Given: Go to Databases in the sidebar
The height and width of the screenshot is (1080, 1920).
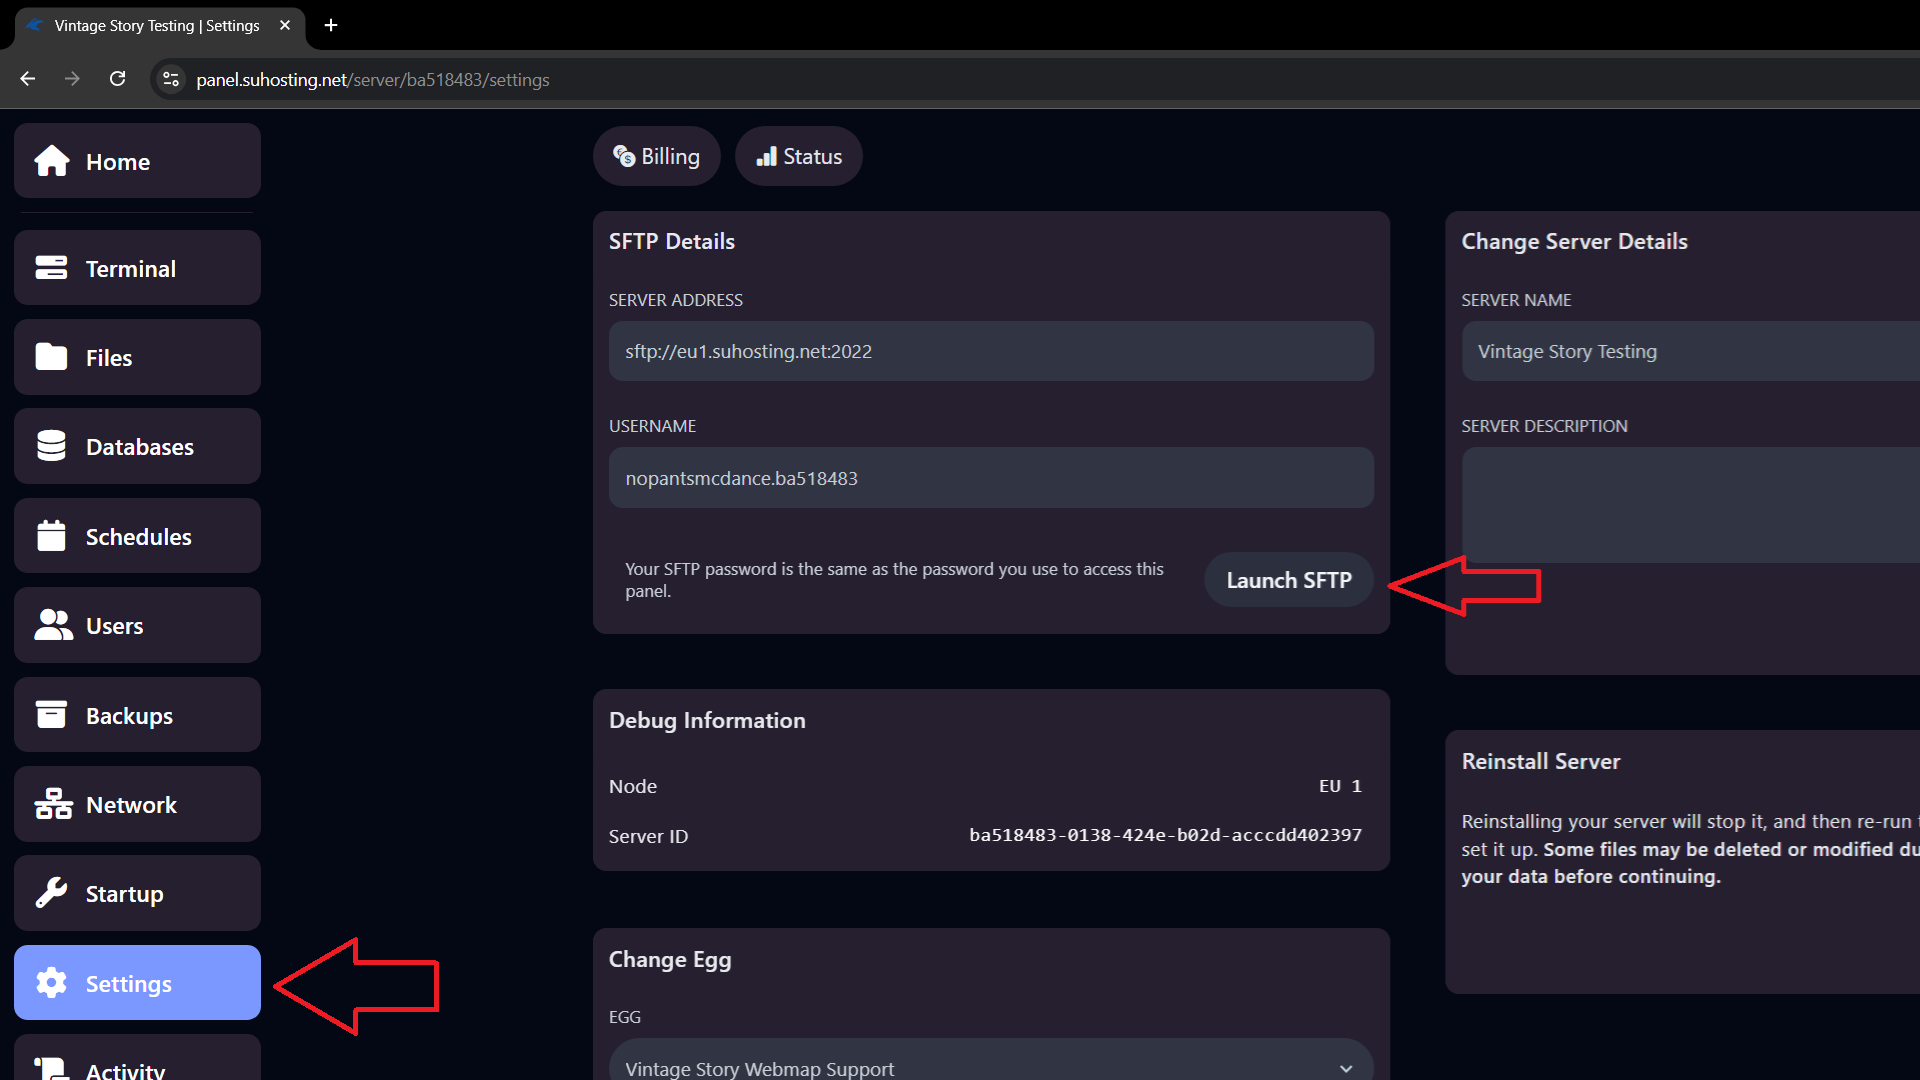Looking at the screenshot, I should (137, 446).
